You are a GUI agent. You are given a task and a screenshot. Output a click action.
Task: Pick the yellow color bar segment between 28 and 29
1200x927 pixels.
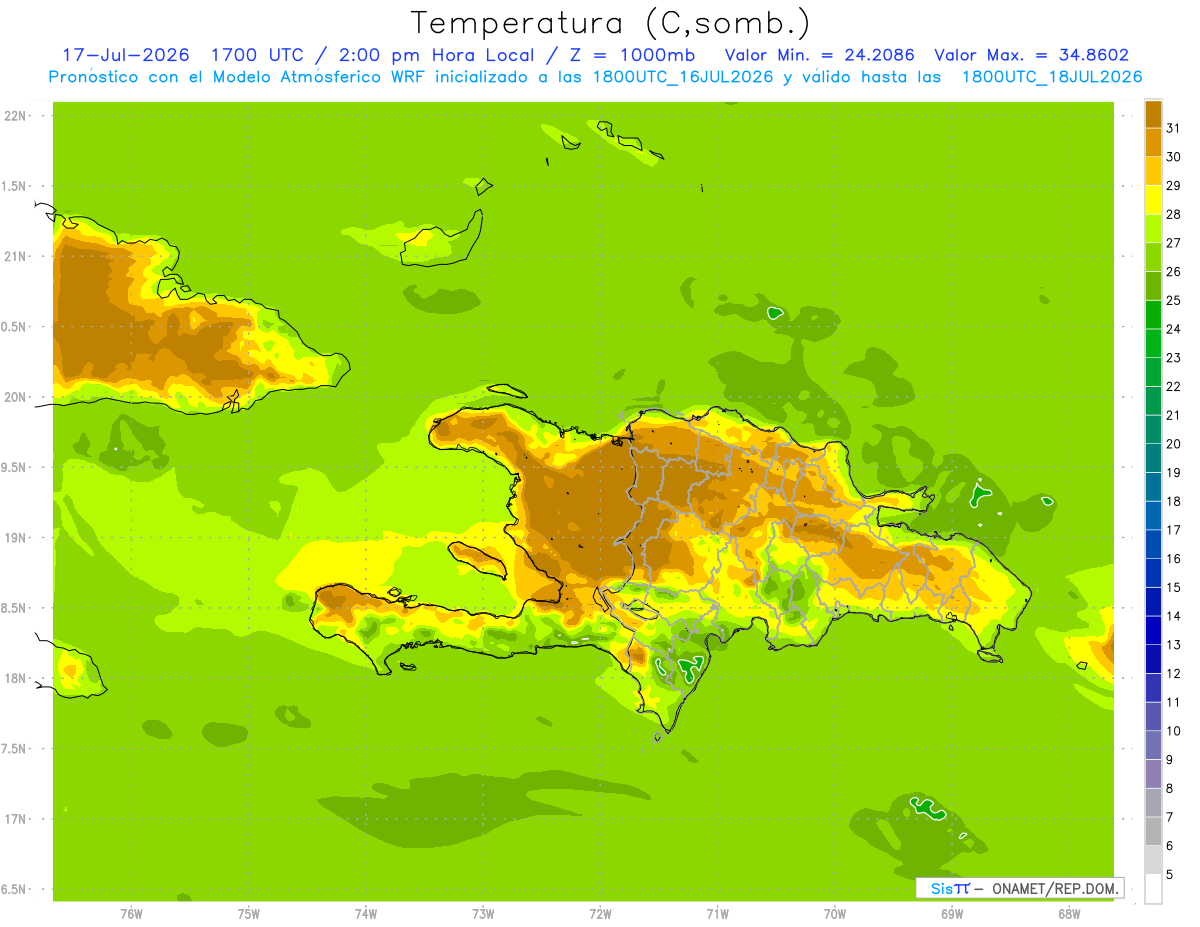point(1153,200)
